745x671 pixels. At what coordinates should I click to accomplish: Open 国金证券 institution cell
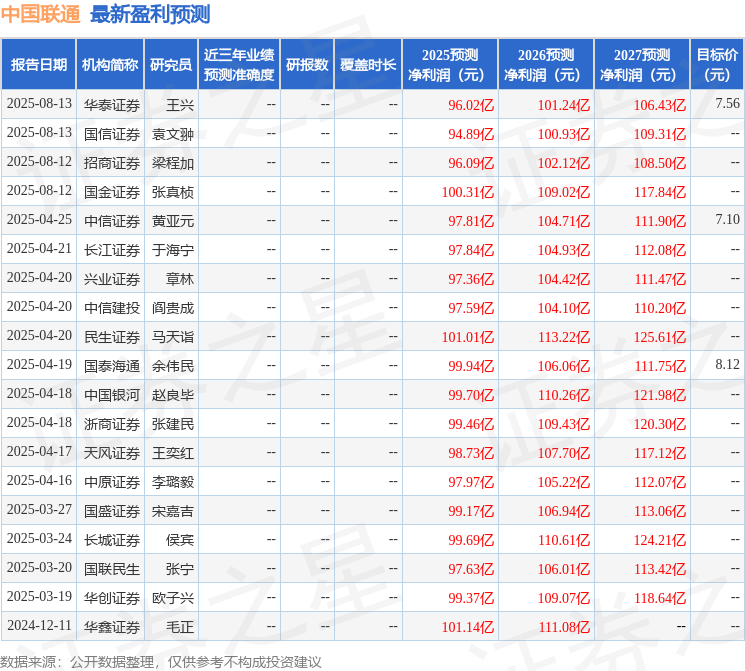[112, 192]
